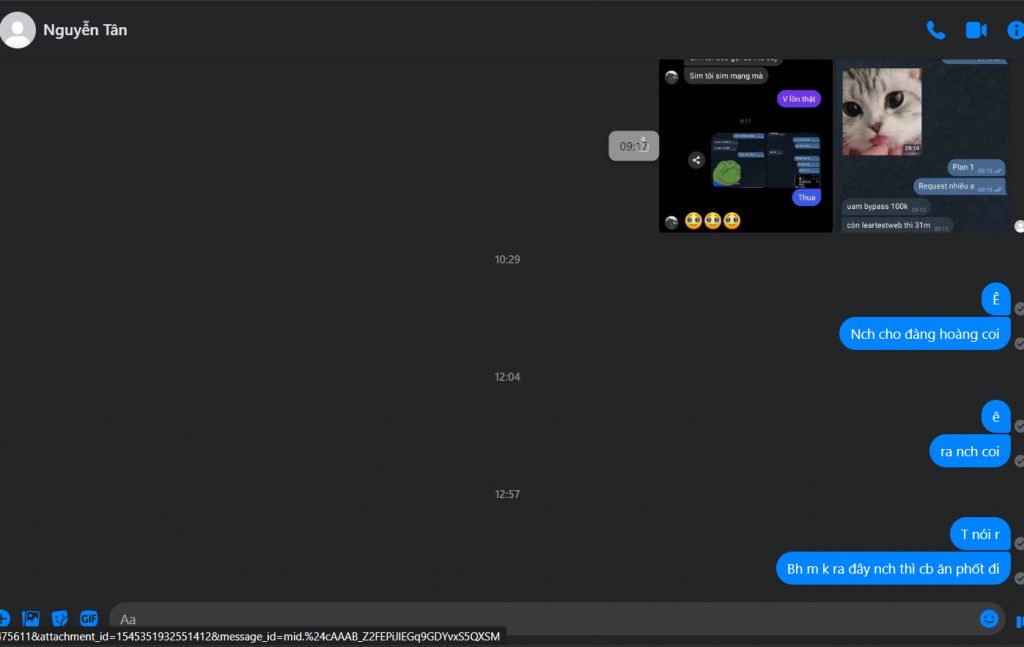
Task: Open the sticker picker
Action: 60,619
